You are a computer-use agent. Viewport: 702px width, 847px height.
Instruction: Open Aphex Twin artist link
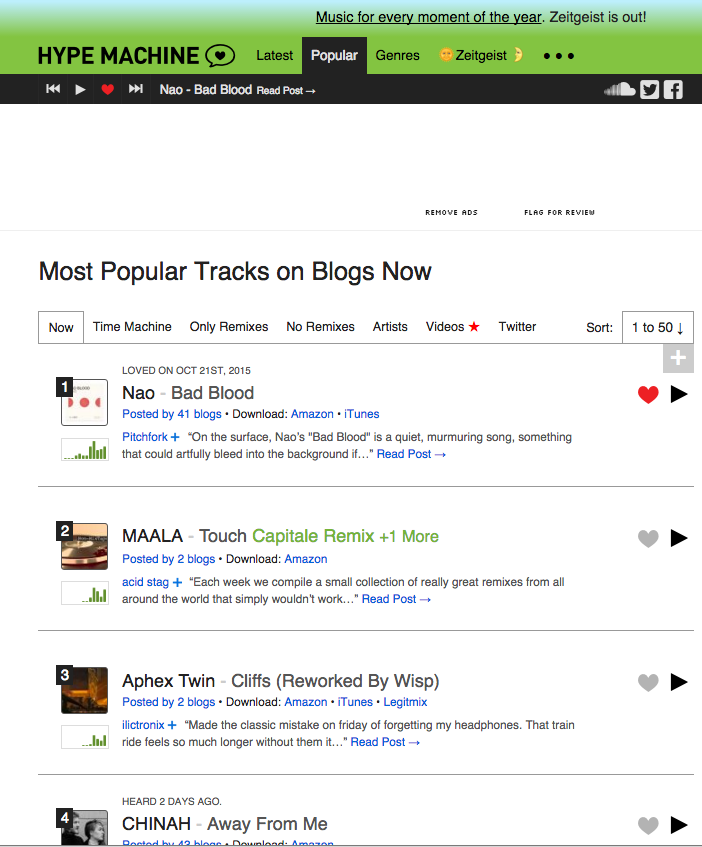pos(168,681)
